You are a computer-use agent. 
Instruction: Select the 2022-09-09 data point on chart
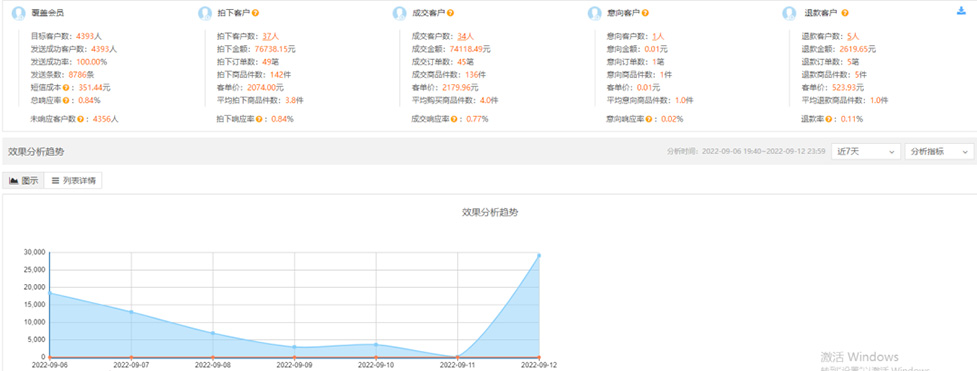(294, 347)
